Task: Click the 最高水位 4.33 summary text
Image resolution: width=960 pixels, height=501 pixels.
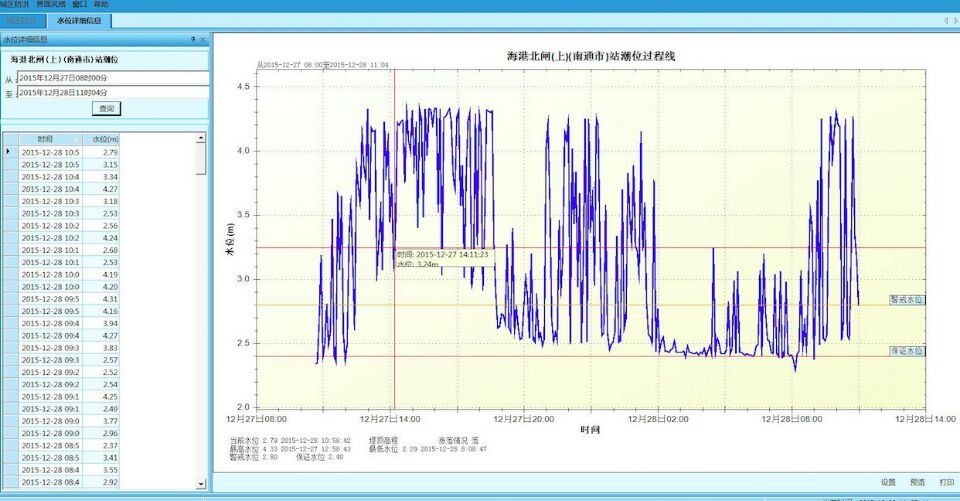Action: coord(290,449)
